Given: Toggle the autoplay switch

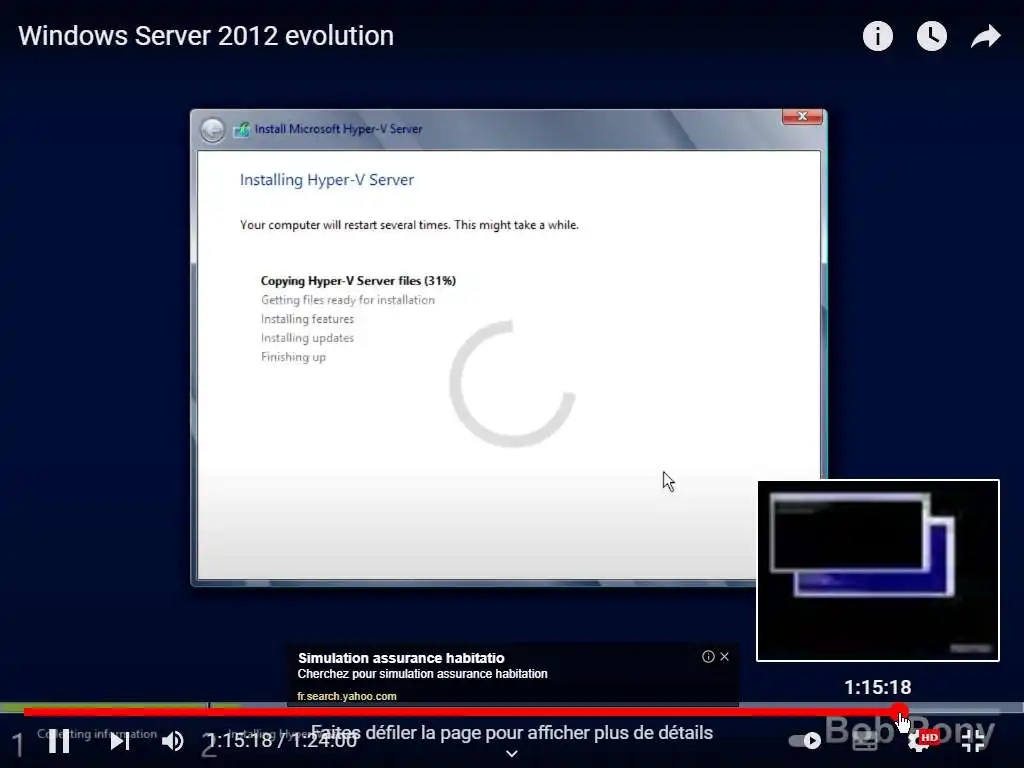Looking at the screenshot, I should (805, 741).
